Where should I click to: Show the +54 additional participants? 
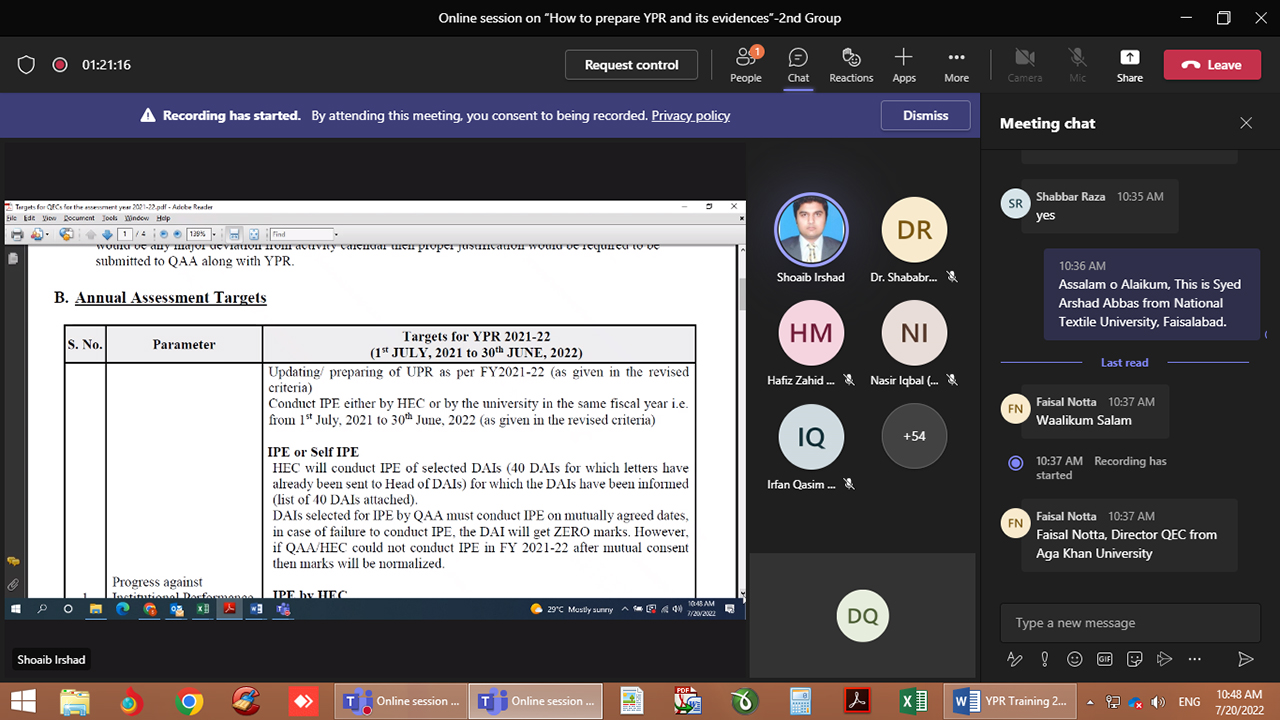coord(914,436)
